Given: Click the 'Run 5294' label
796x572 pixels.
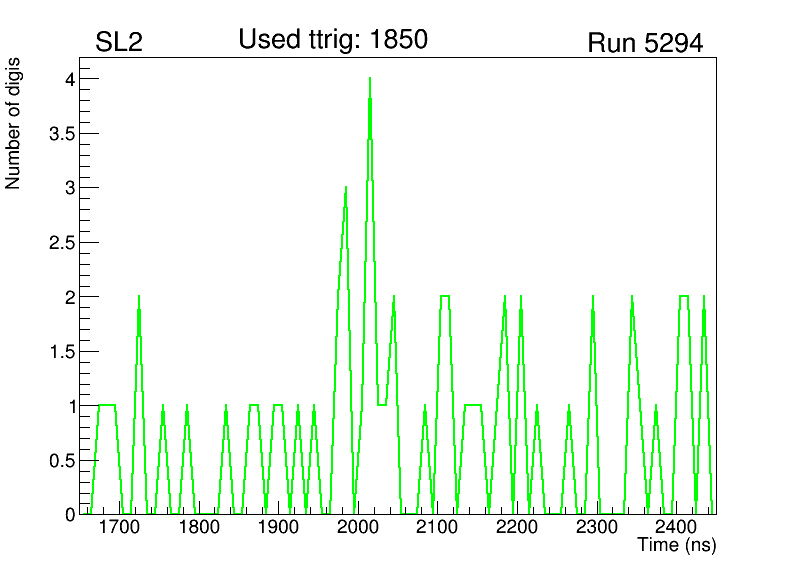Looking at the screenshot, I should [x=645, y=43].
